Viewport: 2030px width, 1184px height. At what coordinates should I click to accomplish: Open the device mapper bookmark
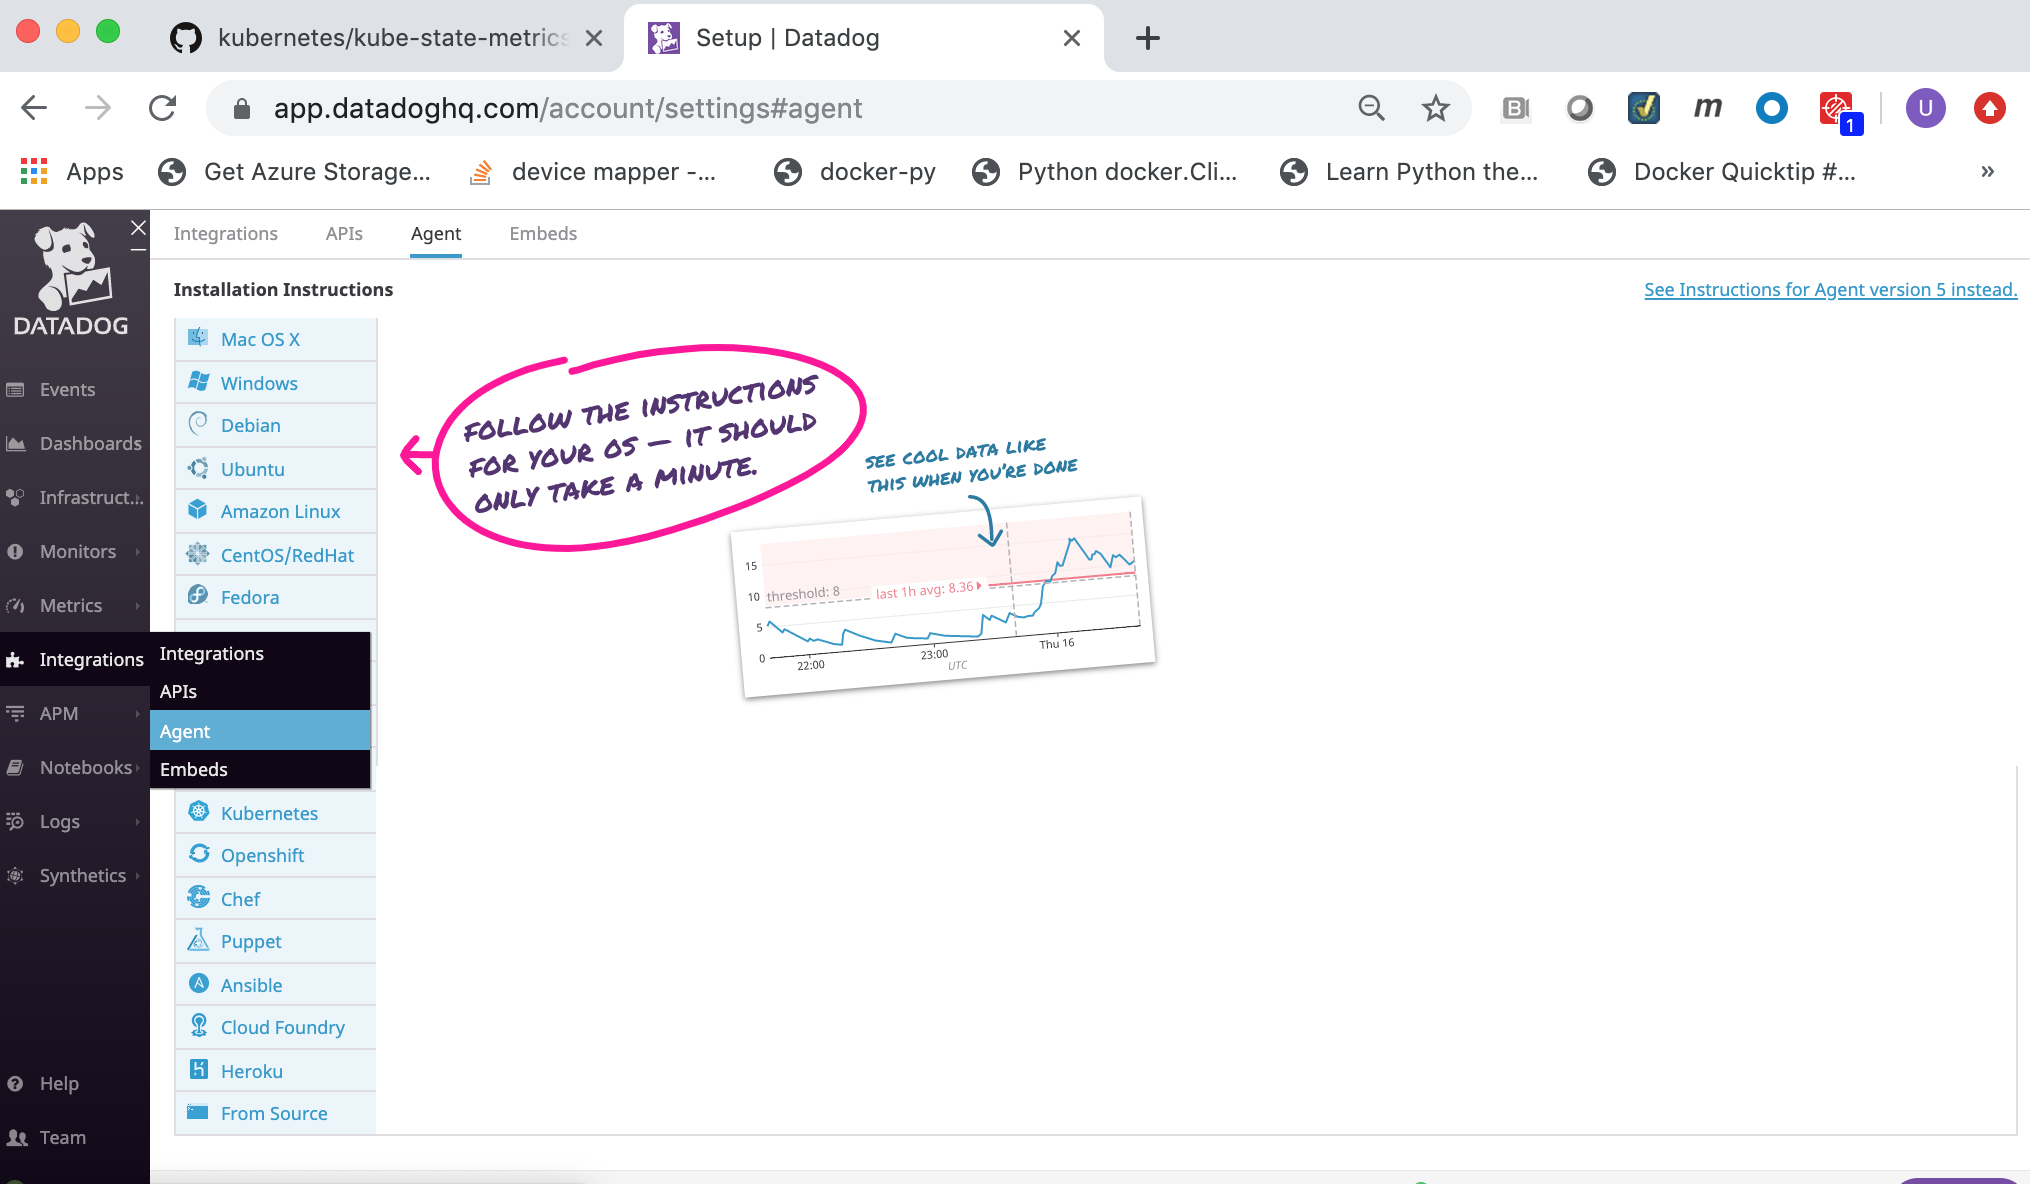pos(593,172)
